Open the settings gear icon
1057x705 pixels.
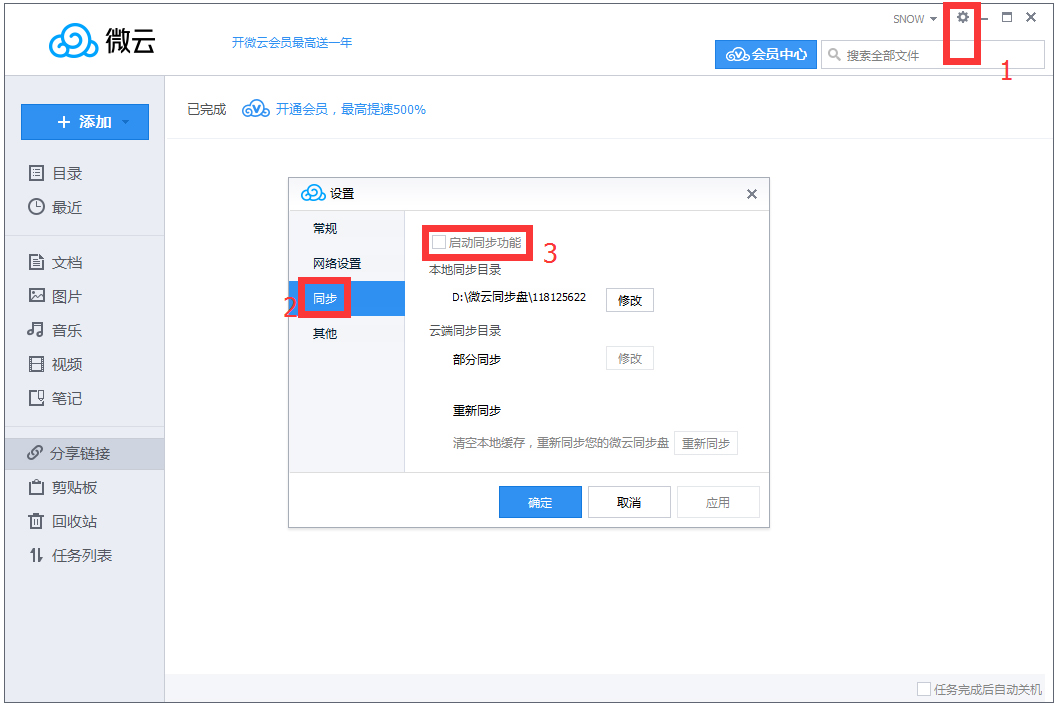point(962,18)
